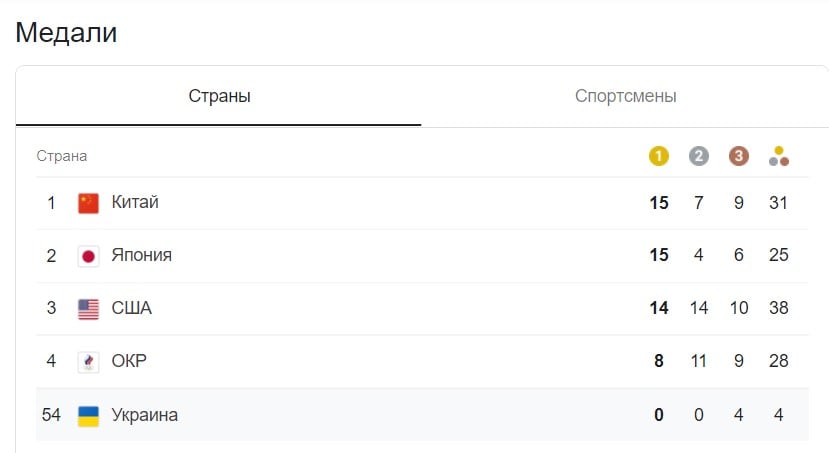Open the ОКР team row
This screenshot has height=453, width=829.
point(422,362)
